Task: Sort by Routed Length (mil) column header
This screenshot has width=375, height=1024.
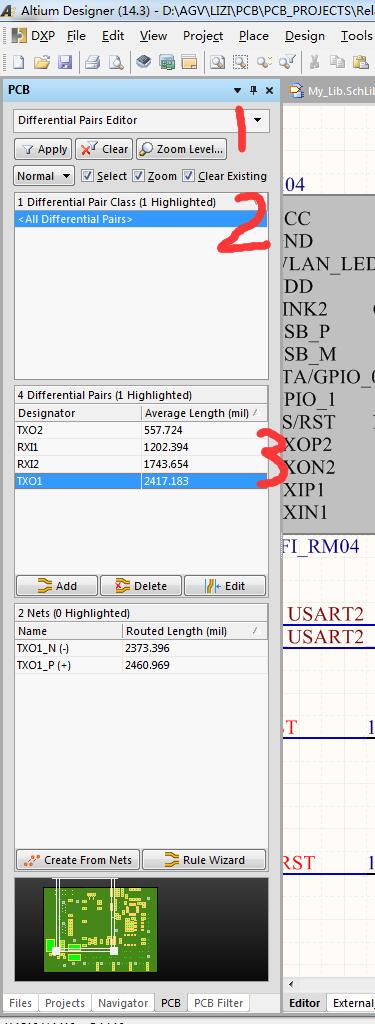Action: tap(195, 631)
